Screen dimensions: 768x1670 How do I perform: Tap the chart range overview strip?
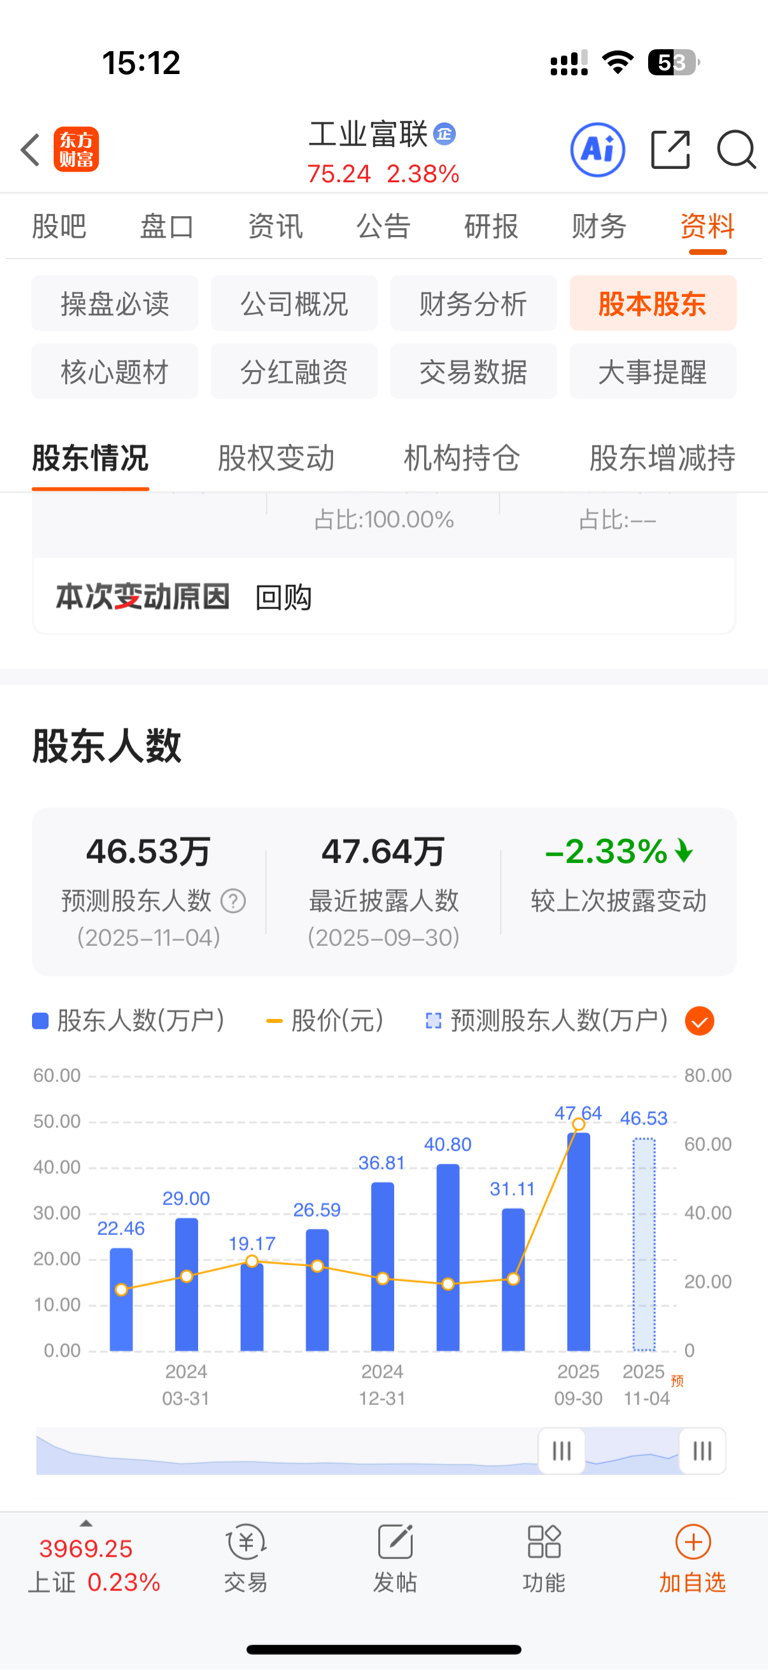pyautogui.click(x=380, y=1452)
